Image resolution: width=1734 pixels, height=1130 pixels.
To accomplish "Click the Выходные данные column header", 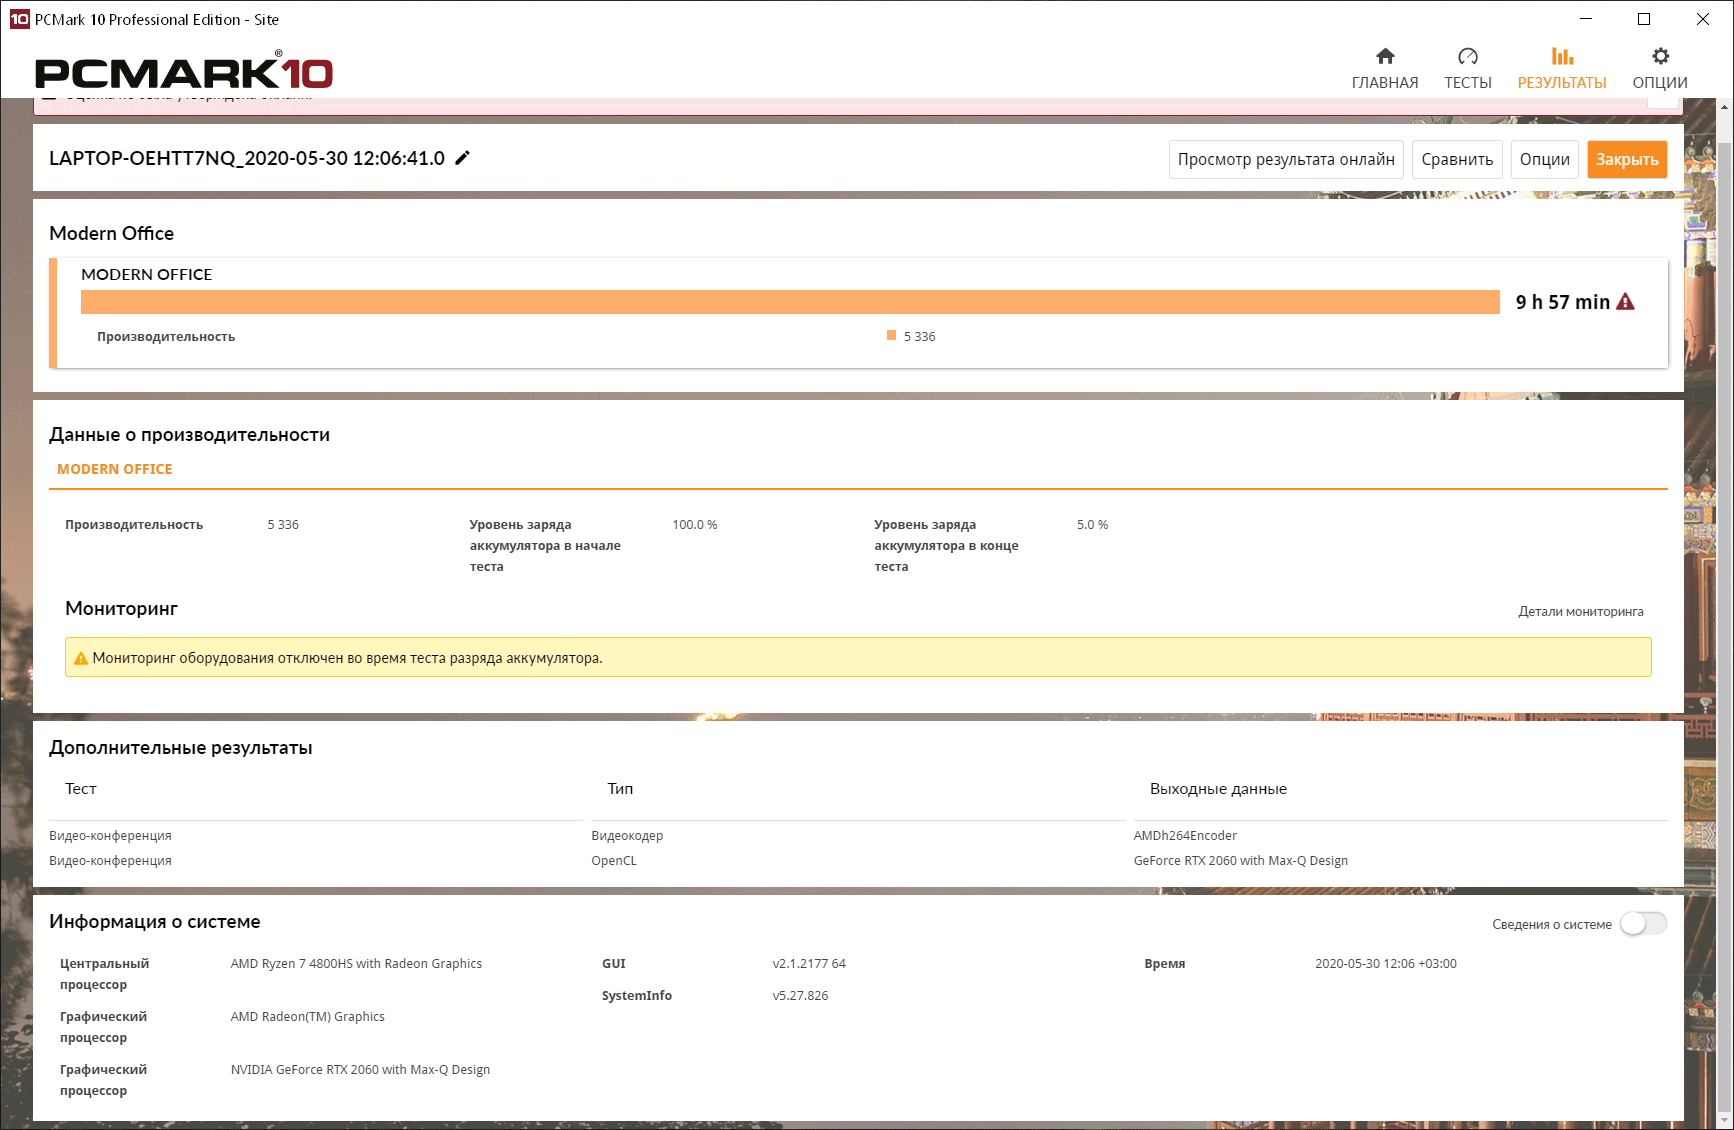I will tap(1218, 789).
